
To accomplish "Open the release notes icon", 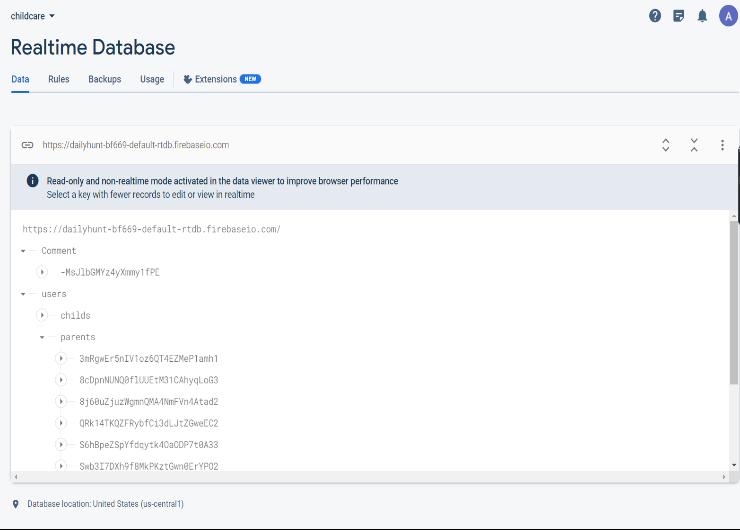I will 678,16.
